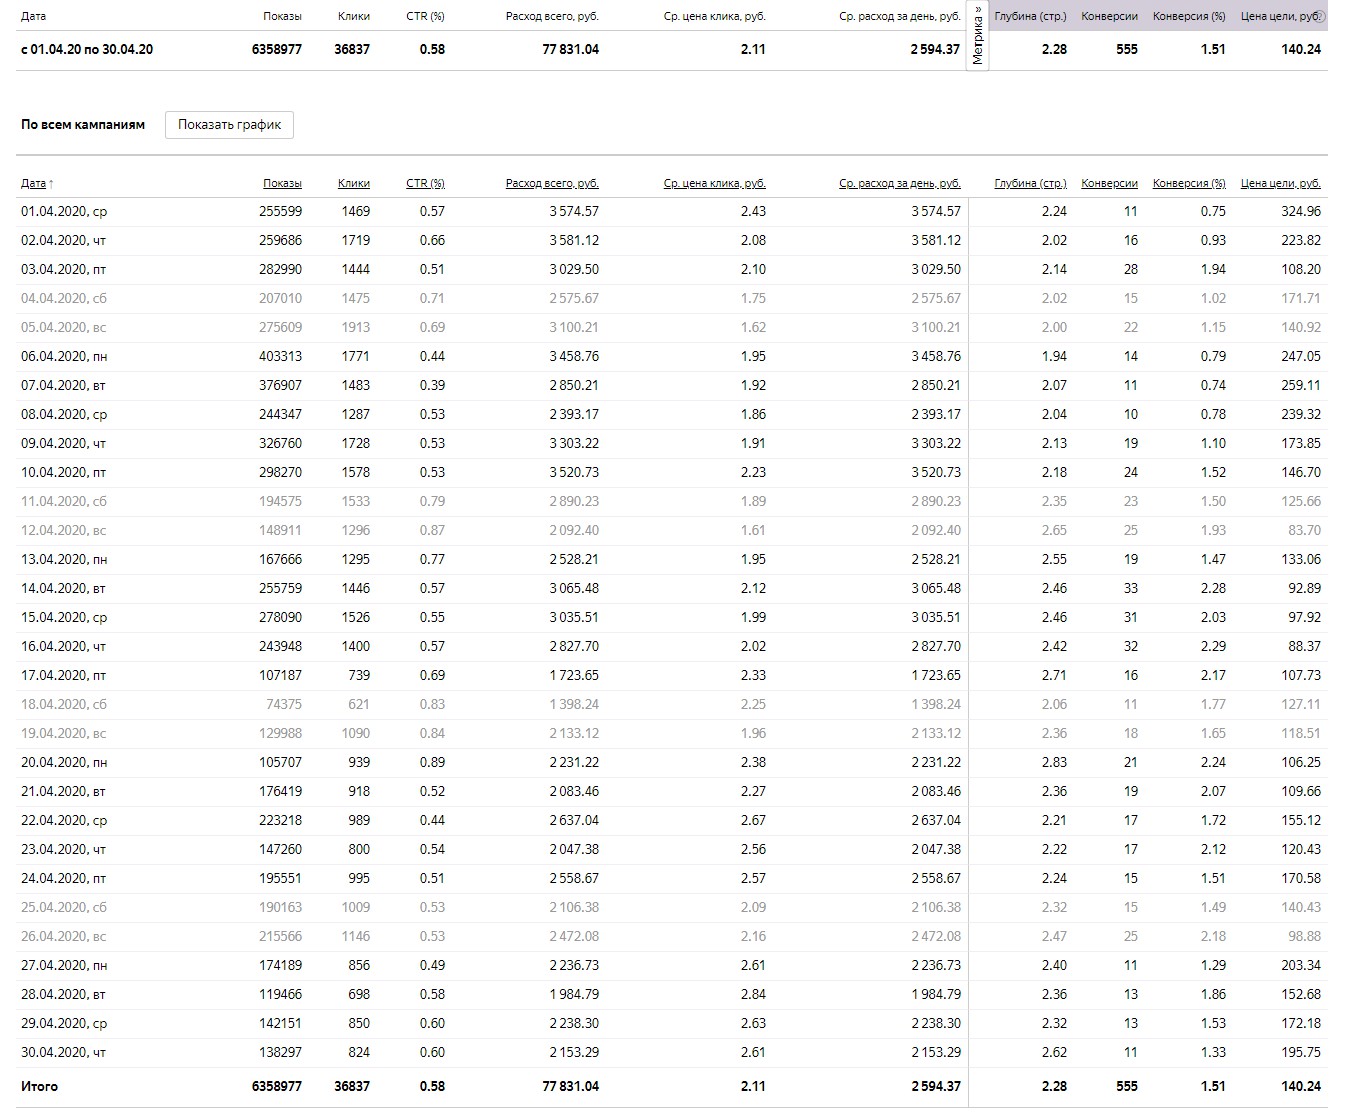This screenshot has height=1120, width=1349.
Task: Select Расход всего value 3 581.12 for 02.04.2020
Action: pyautogui.click(x=574, y=240)
